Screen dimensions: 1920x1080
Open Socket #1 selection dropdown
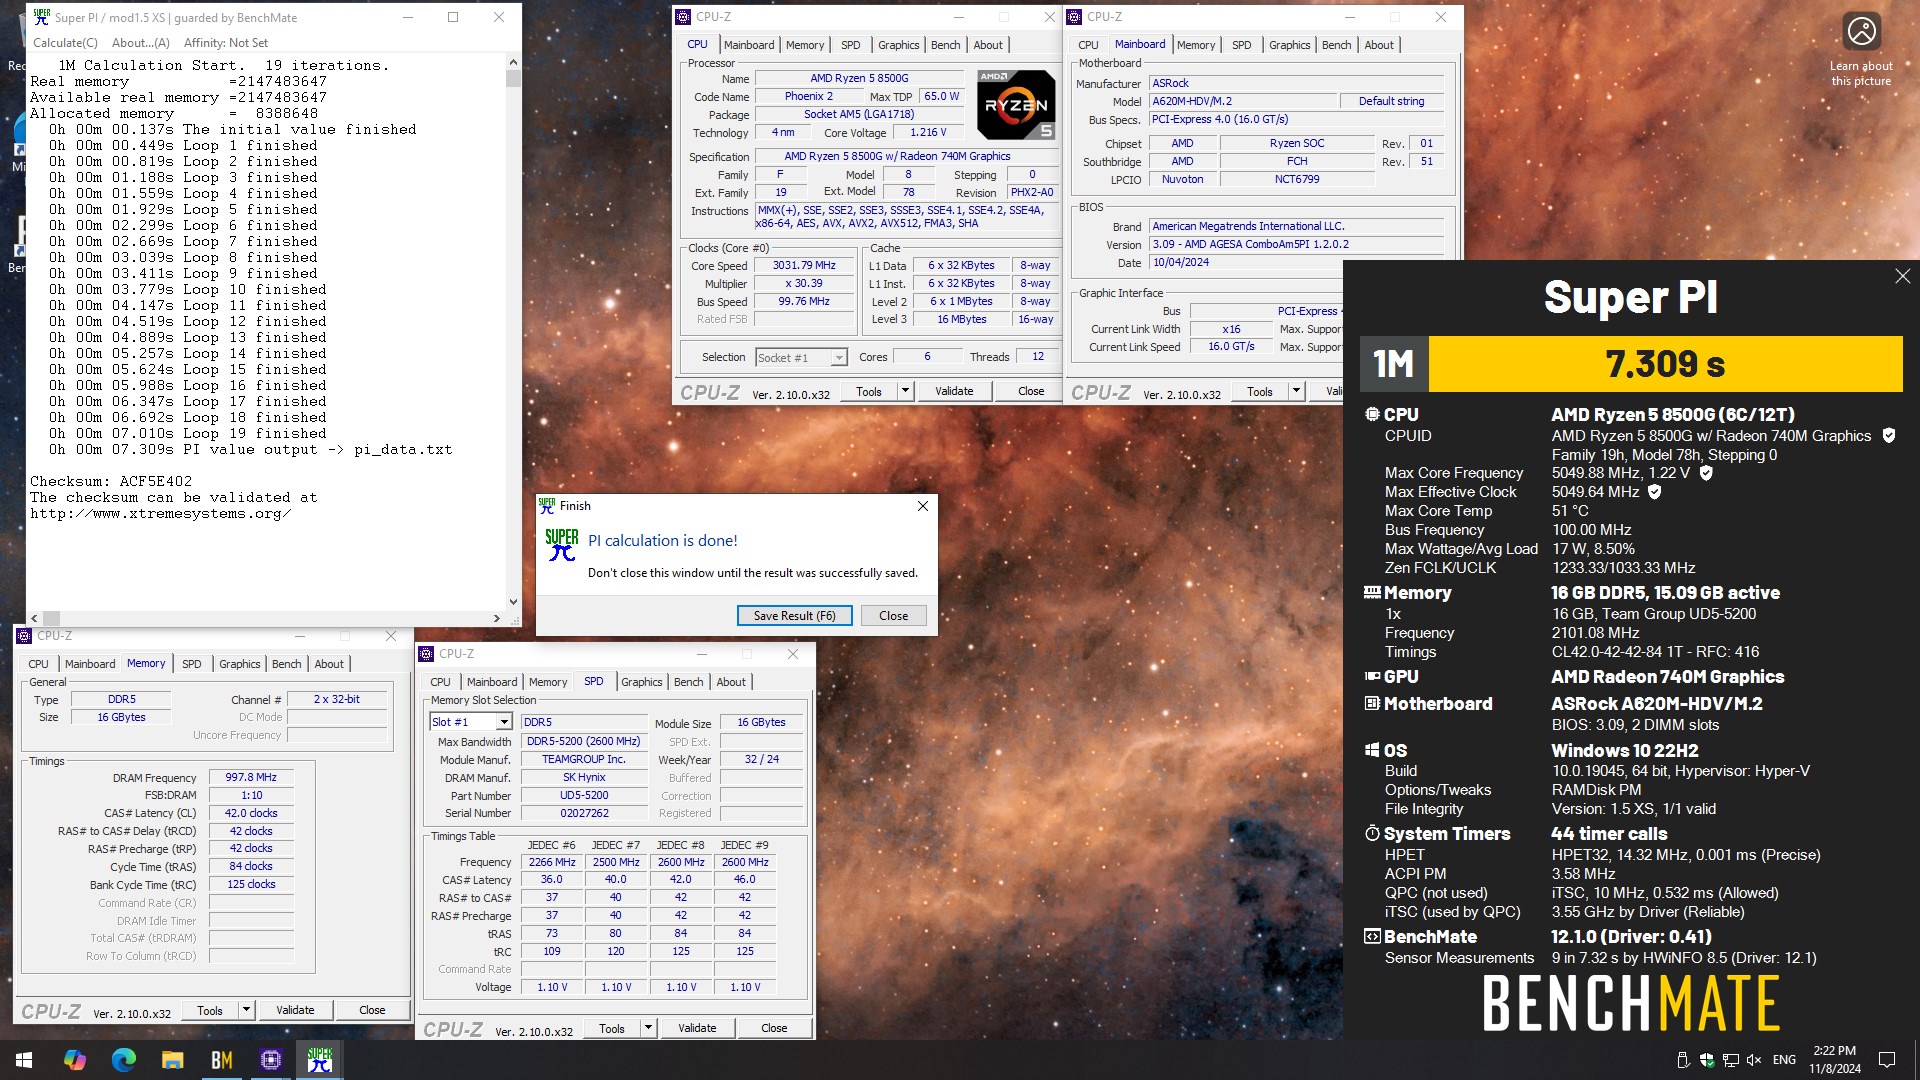839,358
